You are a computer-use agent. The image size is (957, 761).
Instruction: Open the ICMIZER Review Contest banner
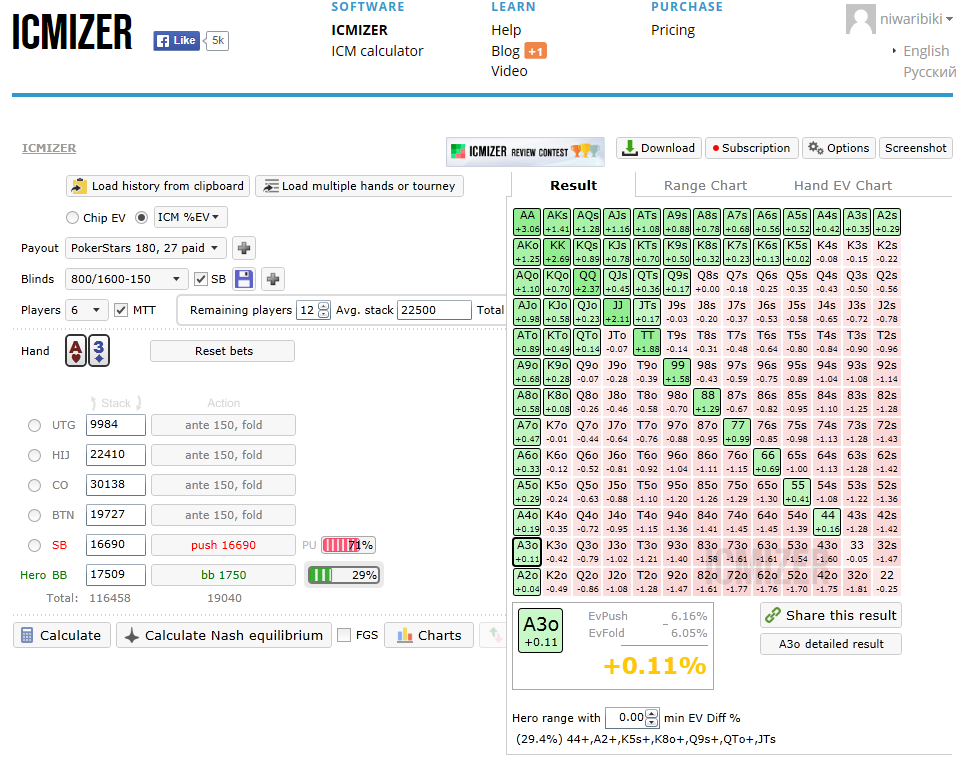tap(525, 151)
